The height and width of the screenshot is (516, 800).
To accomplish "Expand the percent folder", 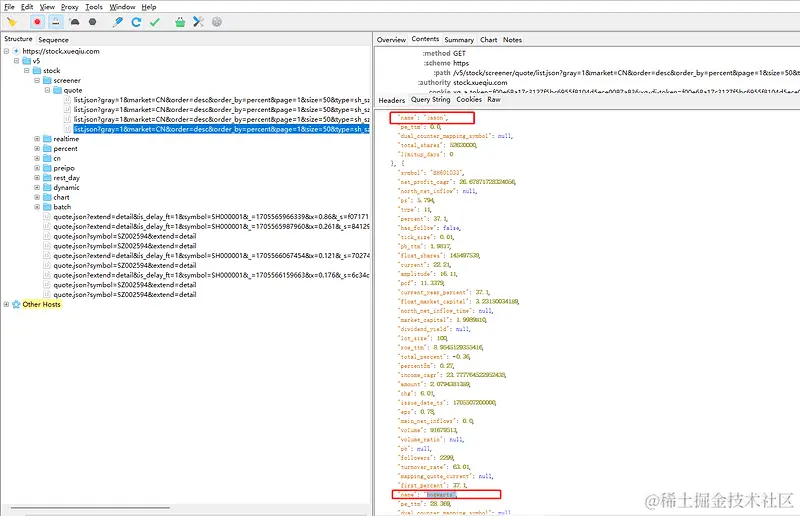I will (37, 149).
